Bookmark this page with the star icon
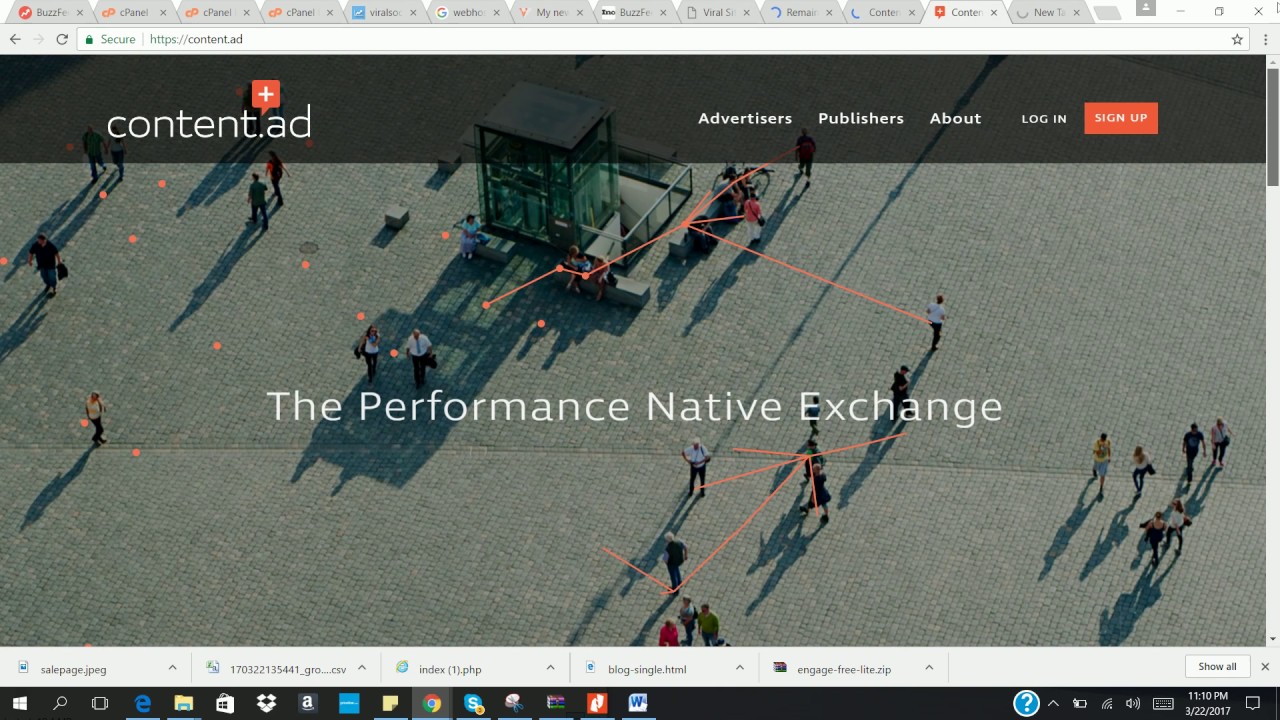The image size is (1280, 720). (1237, 39)
